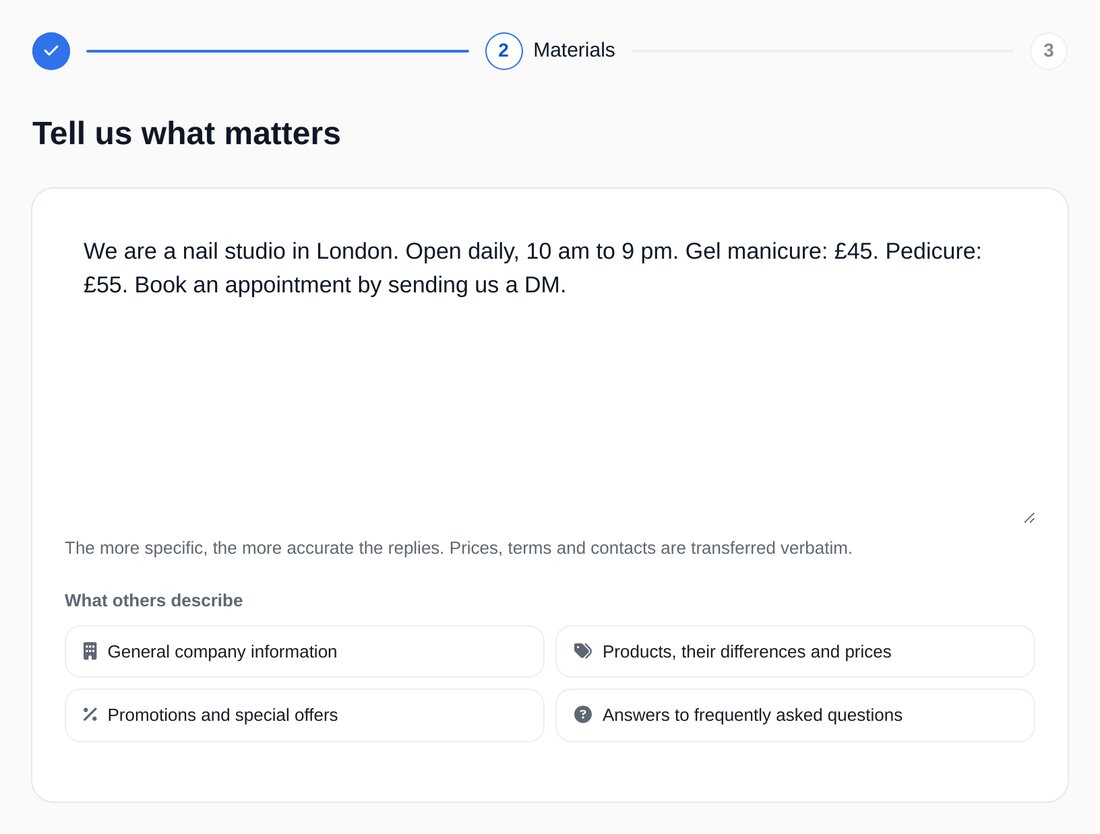Screen dimensions: 1100x834
Task: Click the completed step checkmark circle
Action: tap(51, 51)
